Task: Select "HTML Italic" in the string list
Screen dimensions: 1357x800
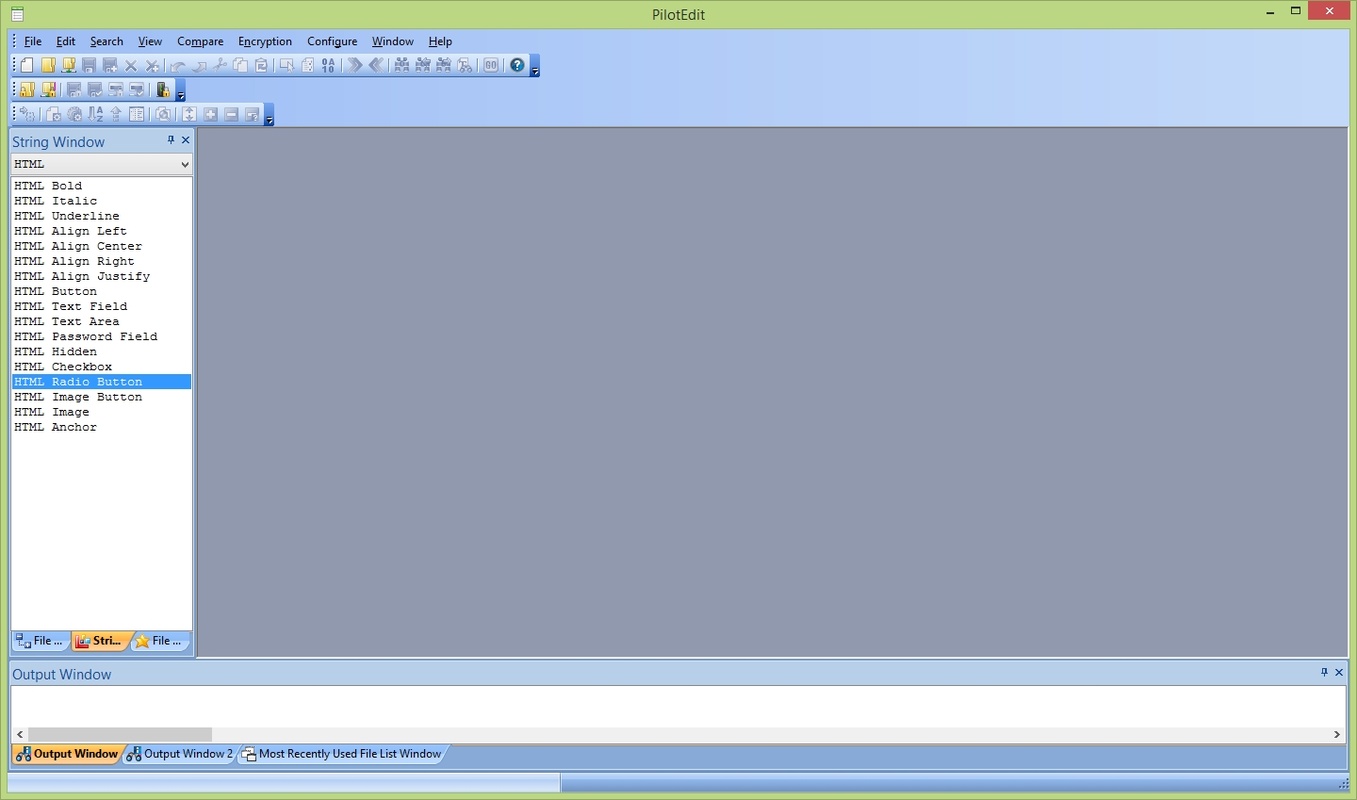Action: point(101,201)
